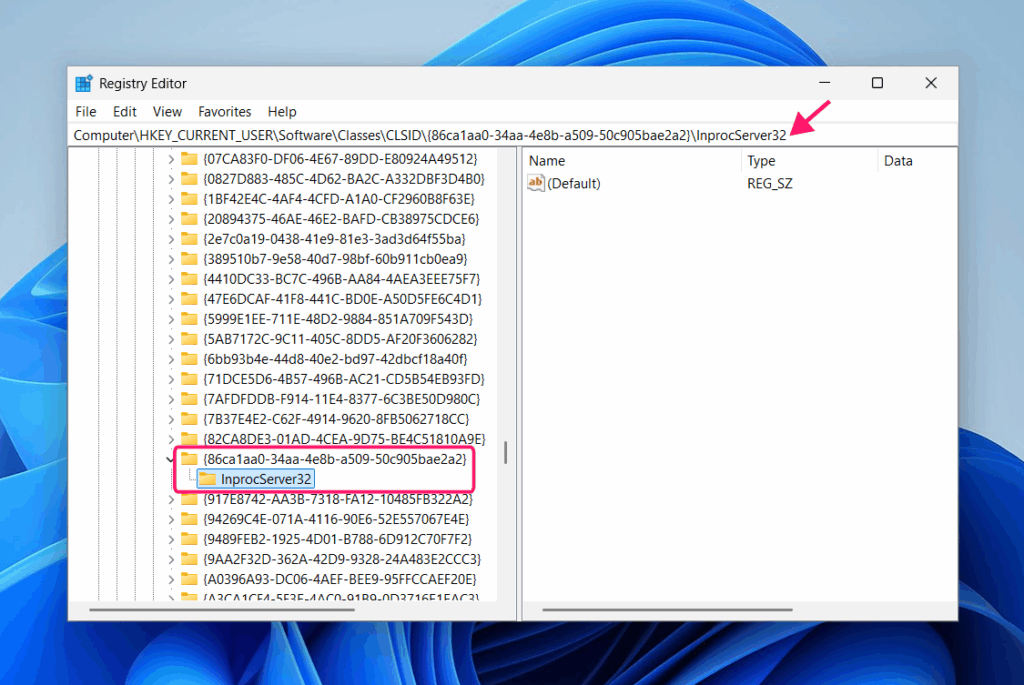Viewport: 1024px width, 685px height.
Task: Maximize the Registry Editor window
Action: [x=877, y=83]
